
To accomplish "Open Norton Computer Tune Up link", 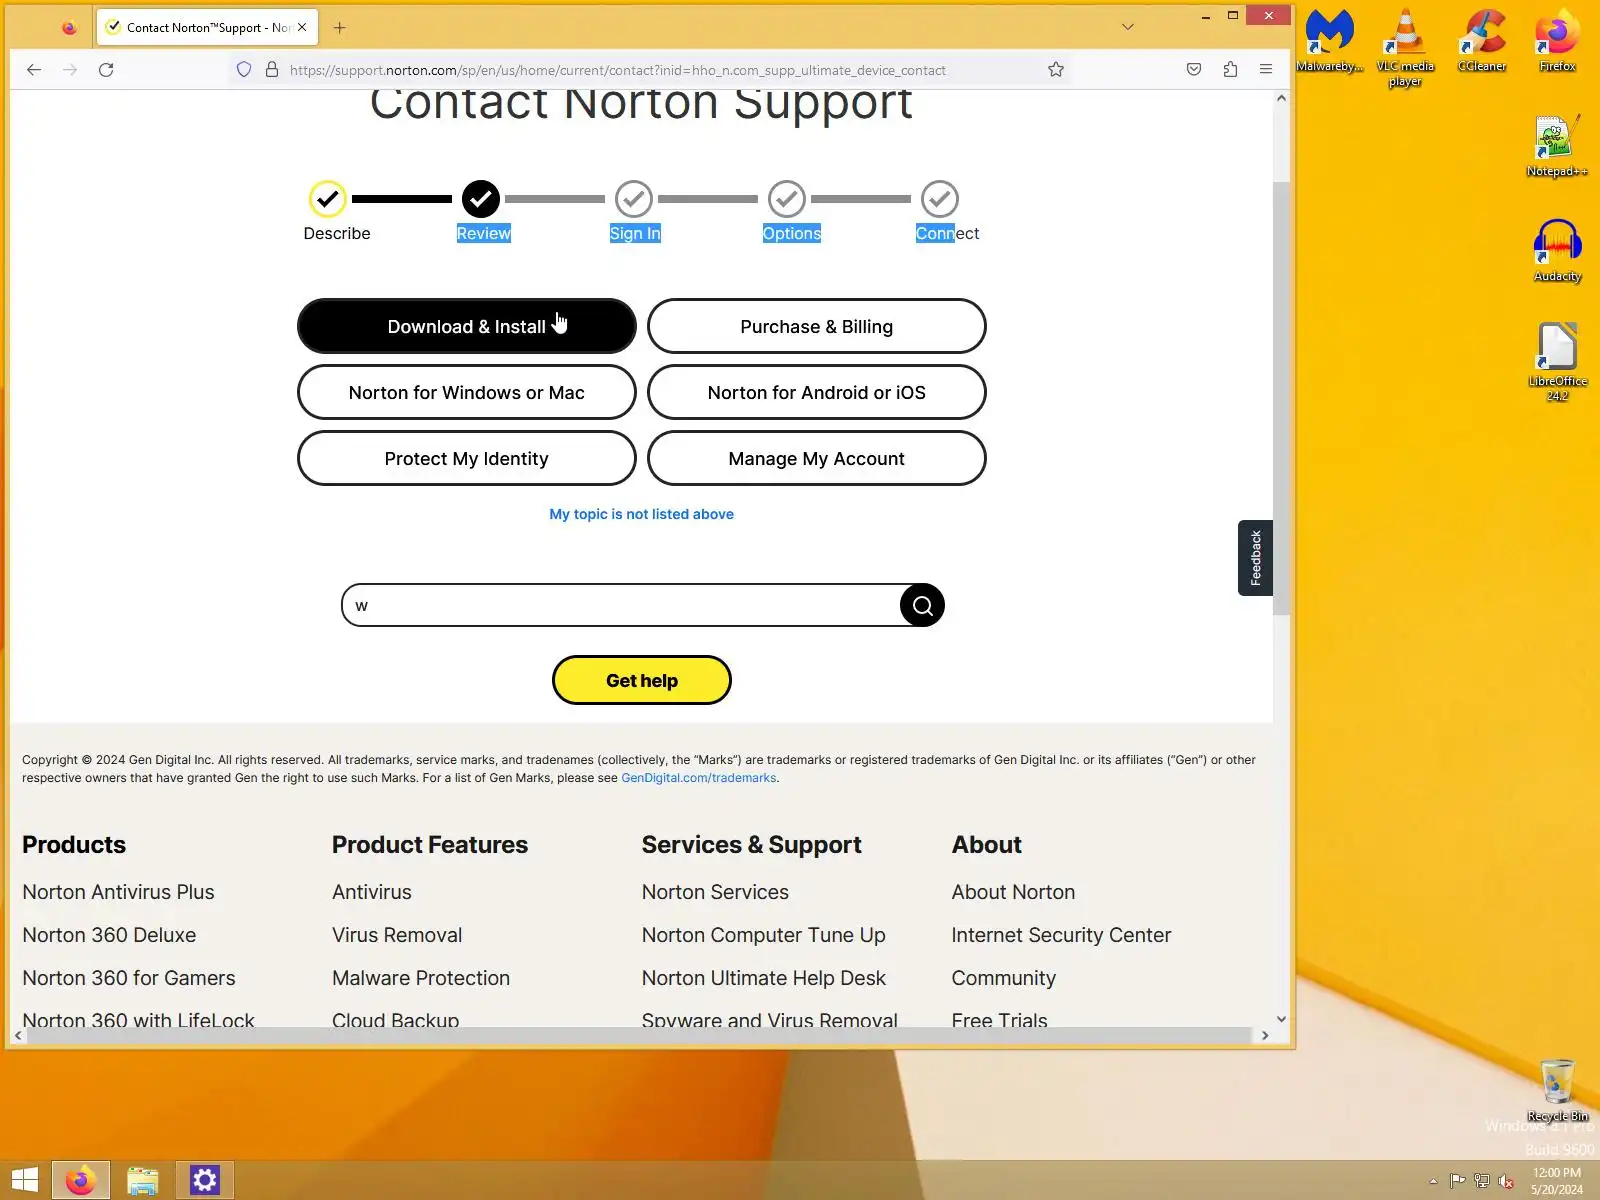I will point(764,935).
